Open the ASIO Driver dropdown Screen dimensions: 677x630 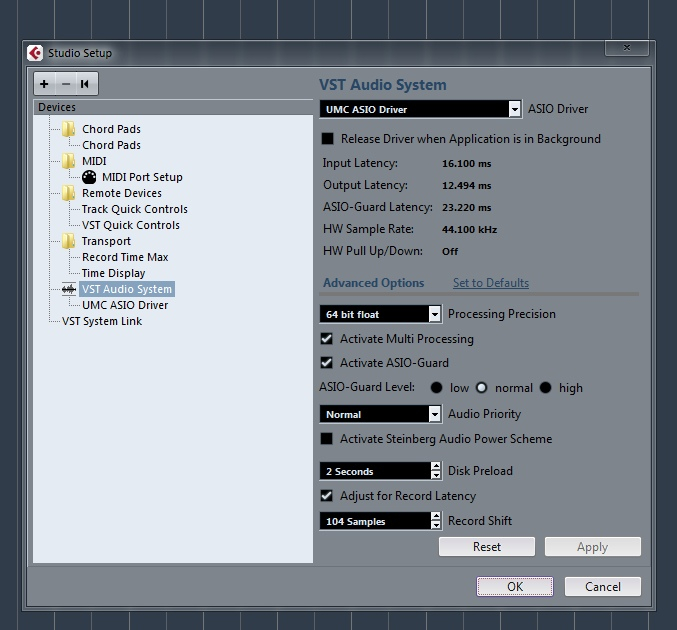point(514,109)
